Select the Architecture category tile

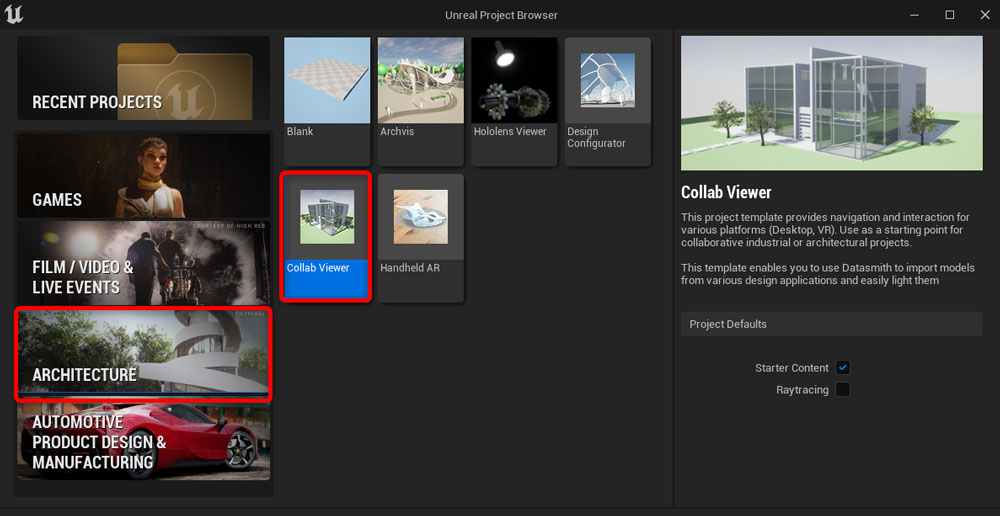click(143, 353)
